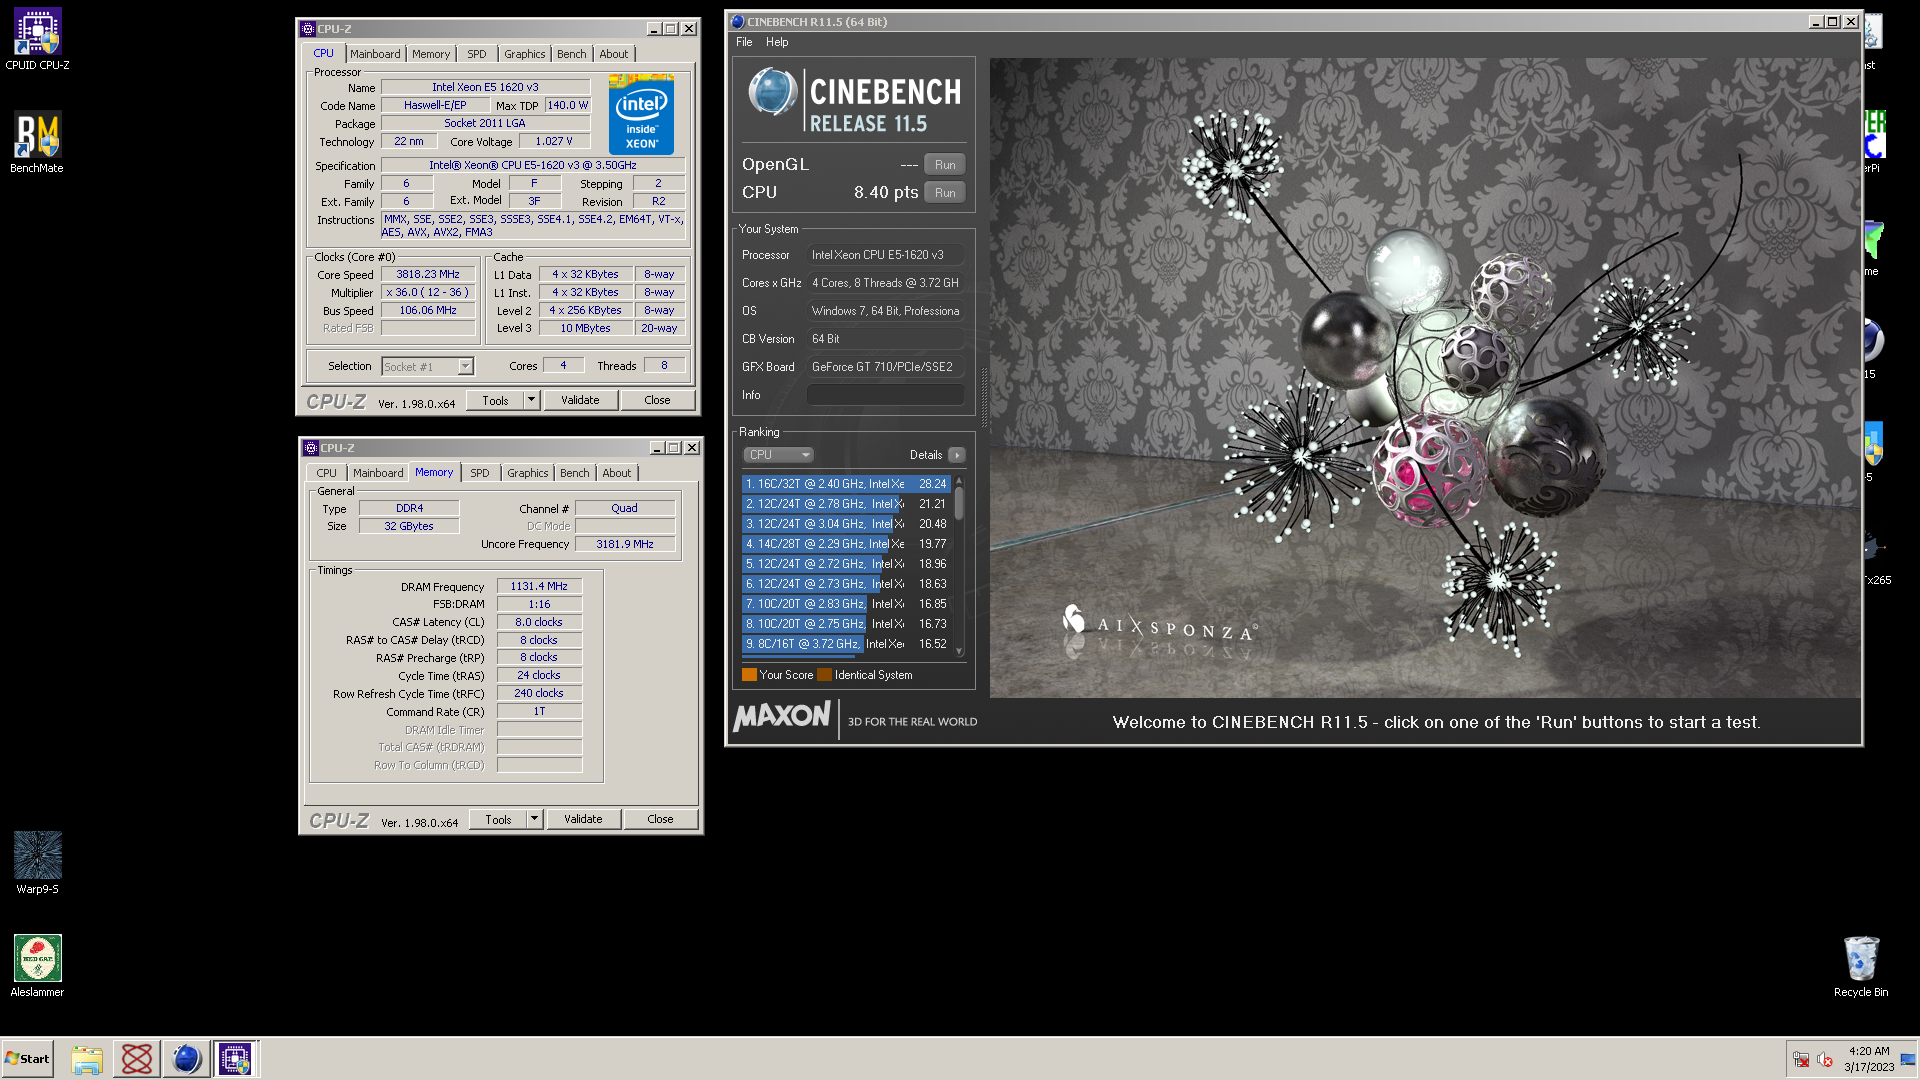The width and height of the screenshot is (1920, 1080).
Task: Click Validate in upper CPU-Z window
Action: coord(580,400)
